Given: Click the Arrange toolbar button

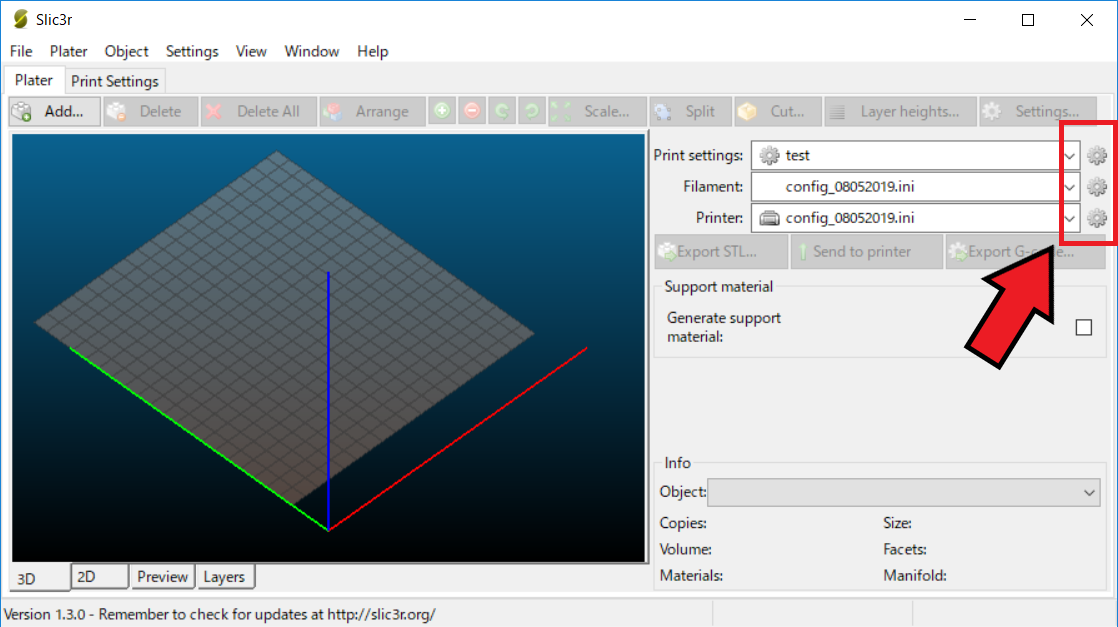Looking at the screenshot, I should click(372, 111).
